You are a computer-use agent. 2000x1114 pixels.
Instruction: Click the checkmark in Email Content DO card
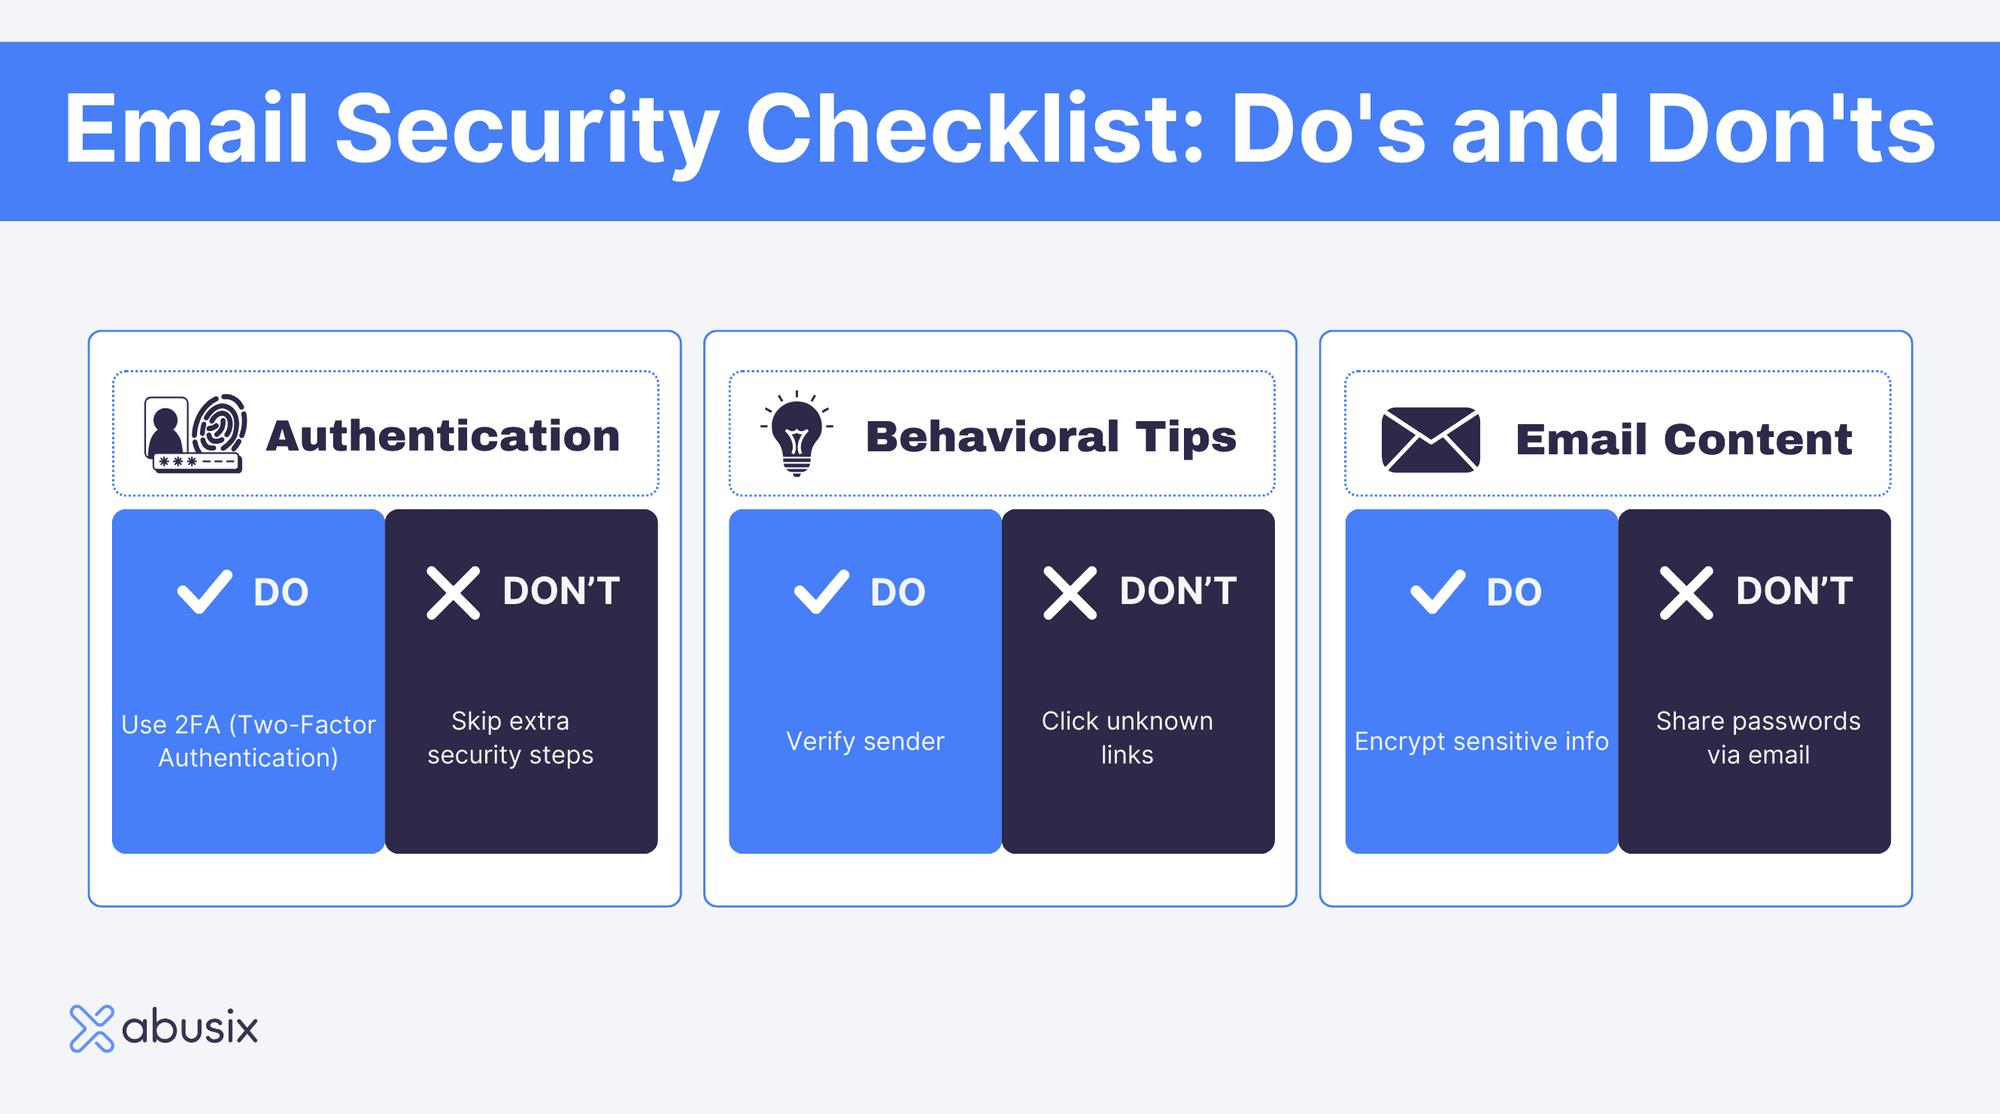(1437, 592)
